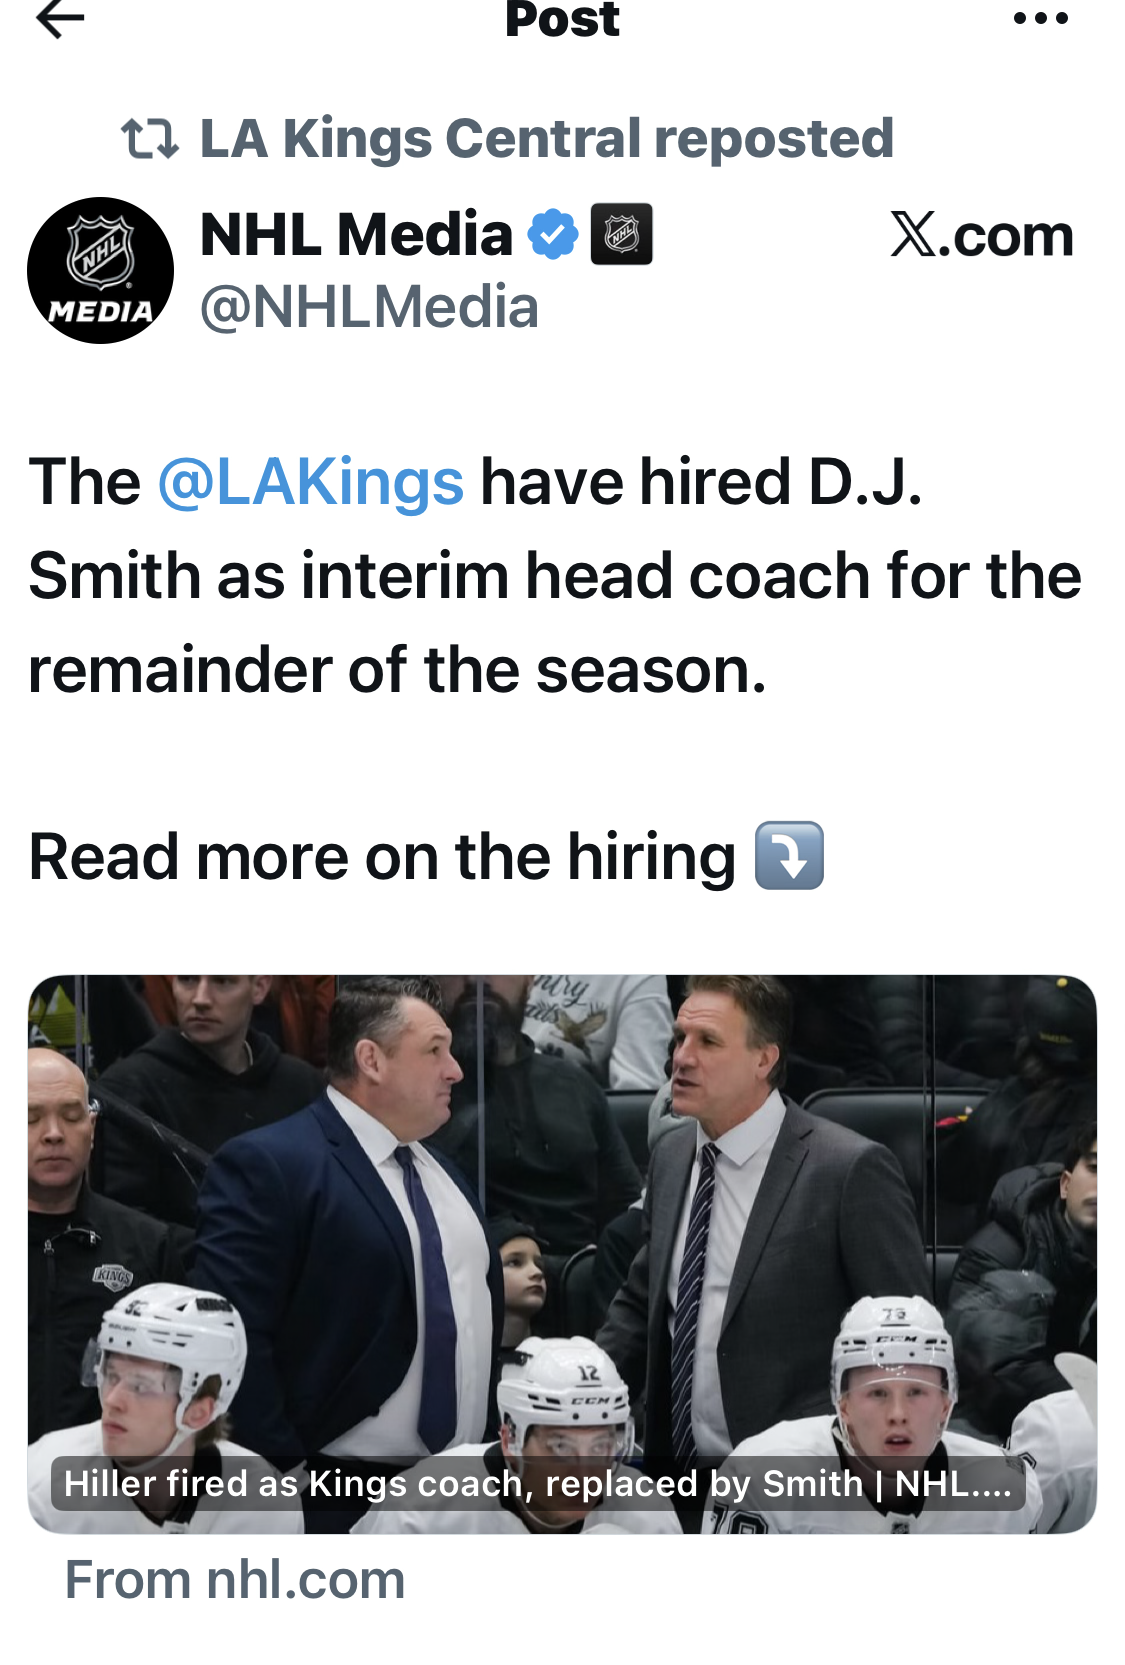Tap the square NHL affiliate badge
Viewport: 1125px width, 1665px height.
621,235
